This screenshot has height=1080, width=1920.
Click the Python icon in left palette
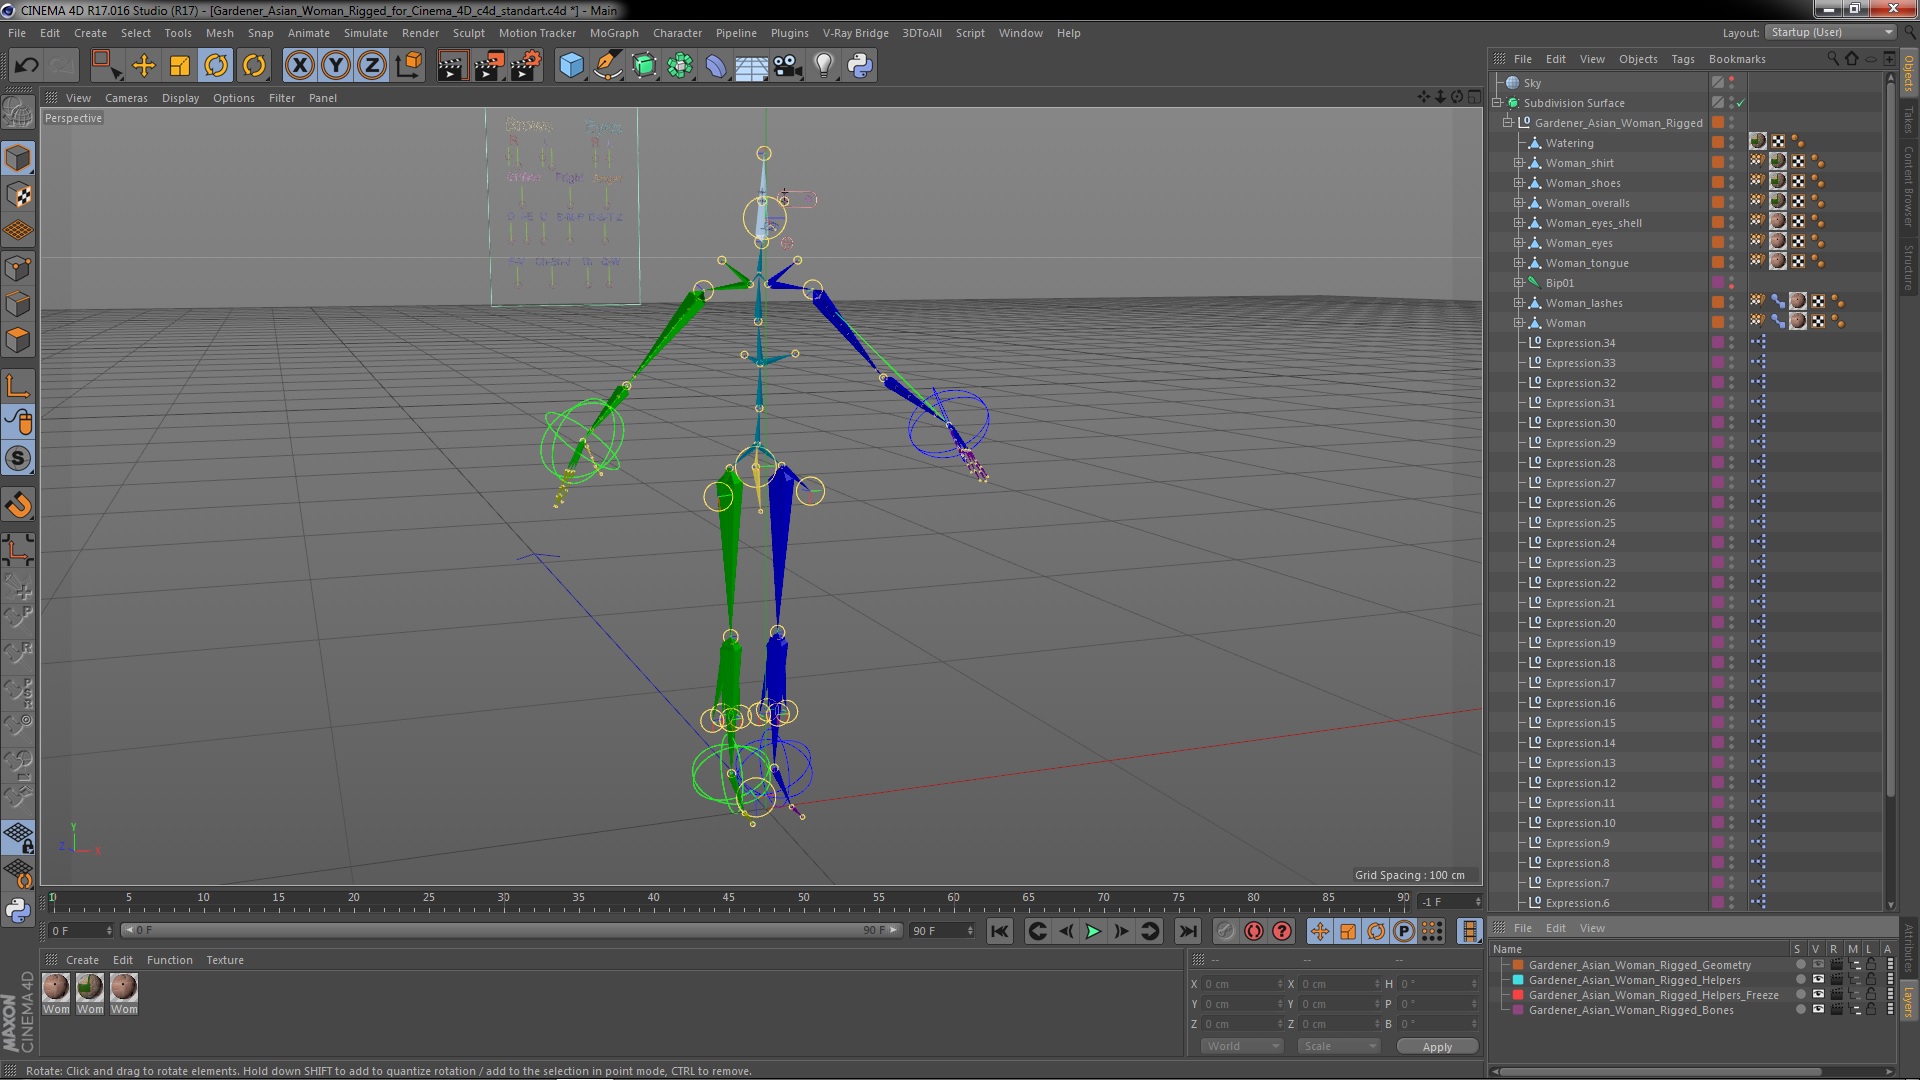(18, 910)
